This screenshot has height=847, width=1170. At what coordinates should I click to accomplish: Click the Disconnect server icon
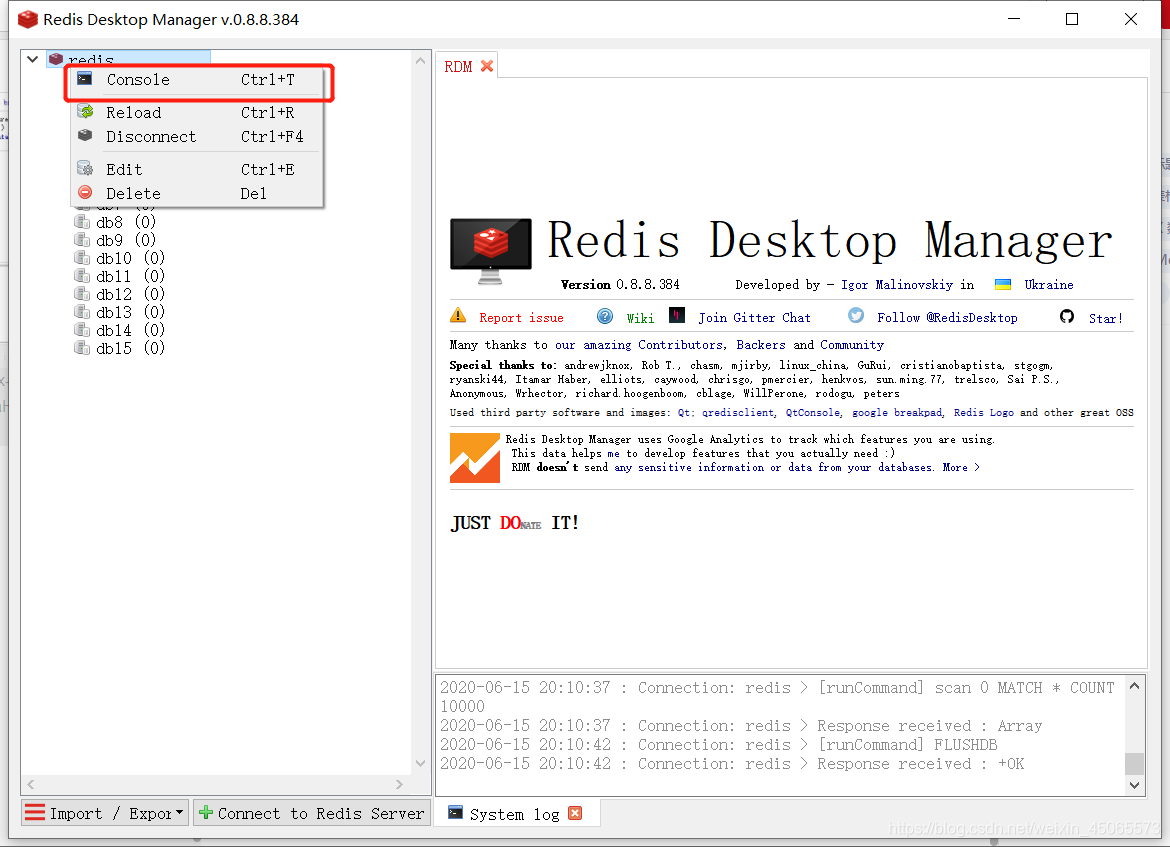coord(85,136)
